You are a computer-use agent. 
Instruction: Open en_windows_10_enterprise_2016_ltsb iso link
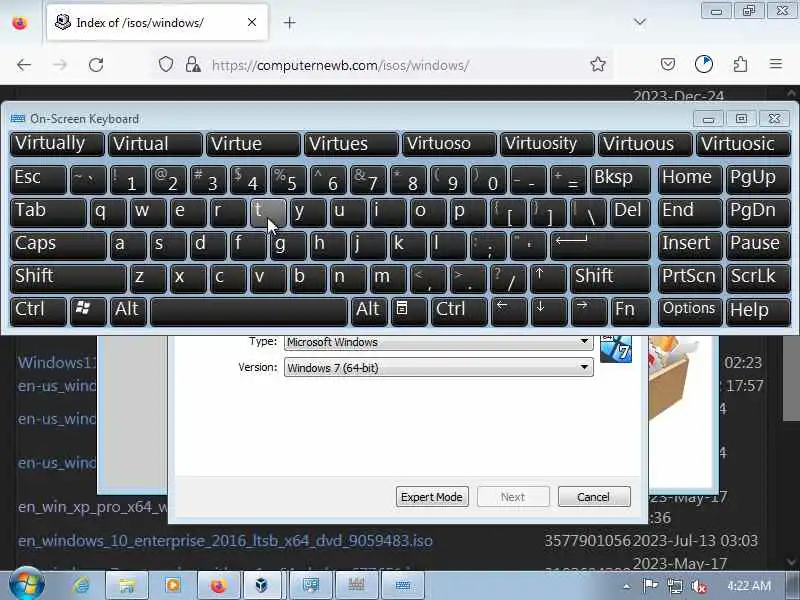(225, 541)
